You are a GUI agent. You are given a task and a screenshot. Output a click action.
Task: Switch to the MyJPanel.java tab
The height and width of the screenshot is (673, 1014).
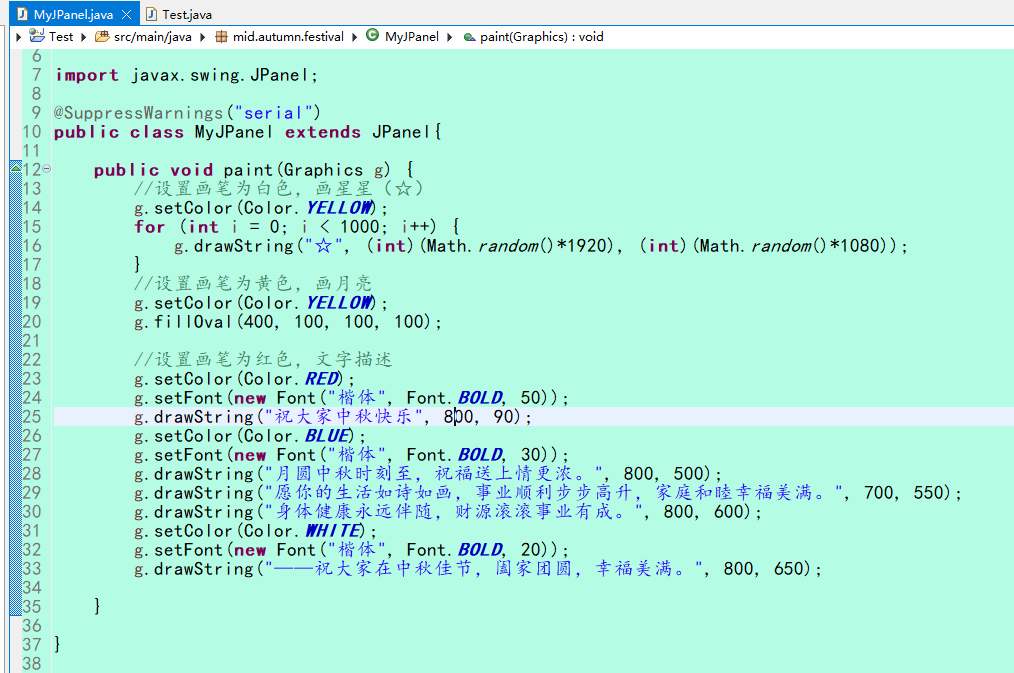point(72,14)
